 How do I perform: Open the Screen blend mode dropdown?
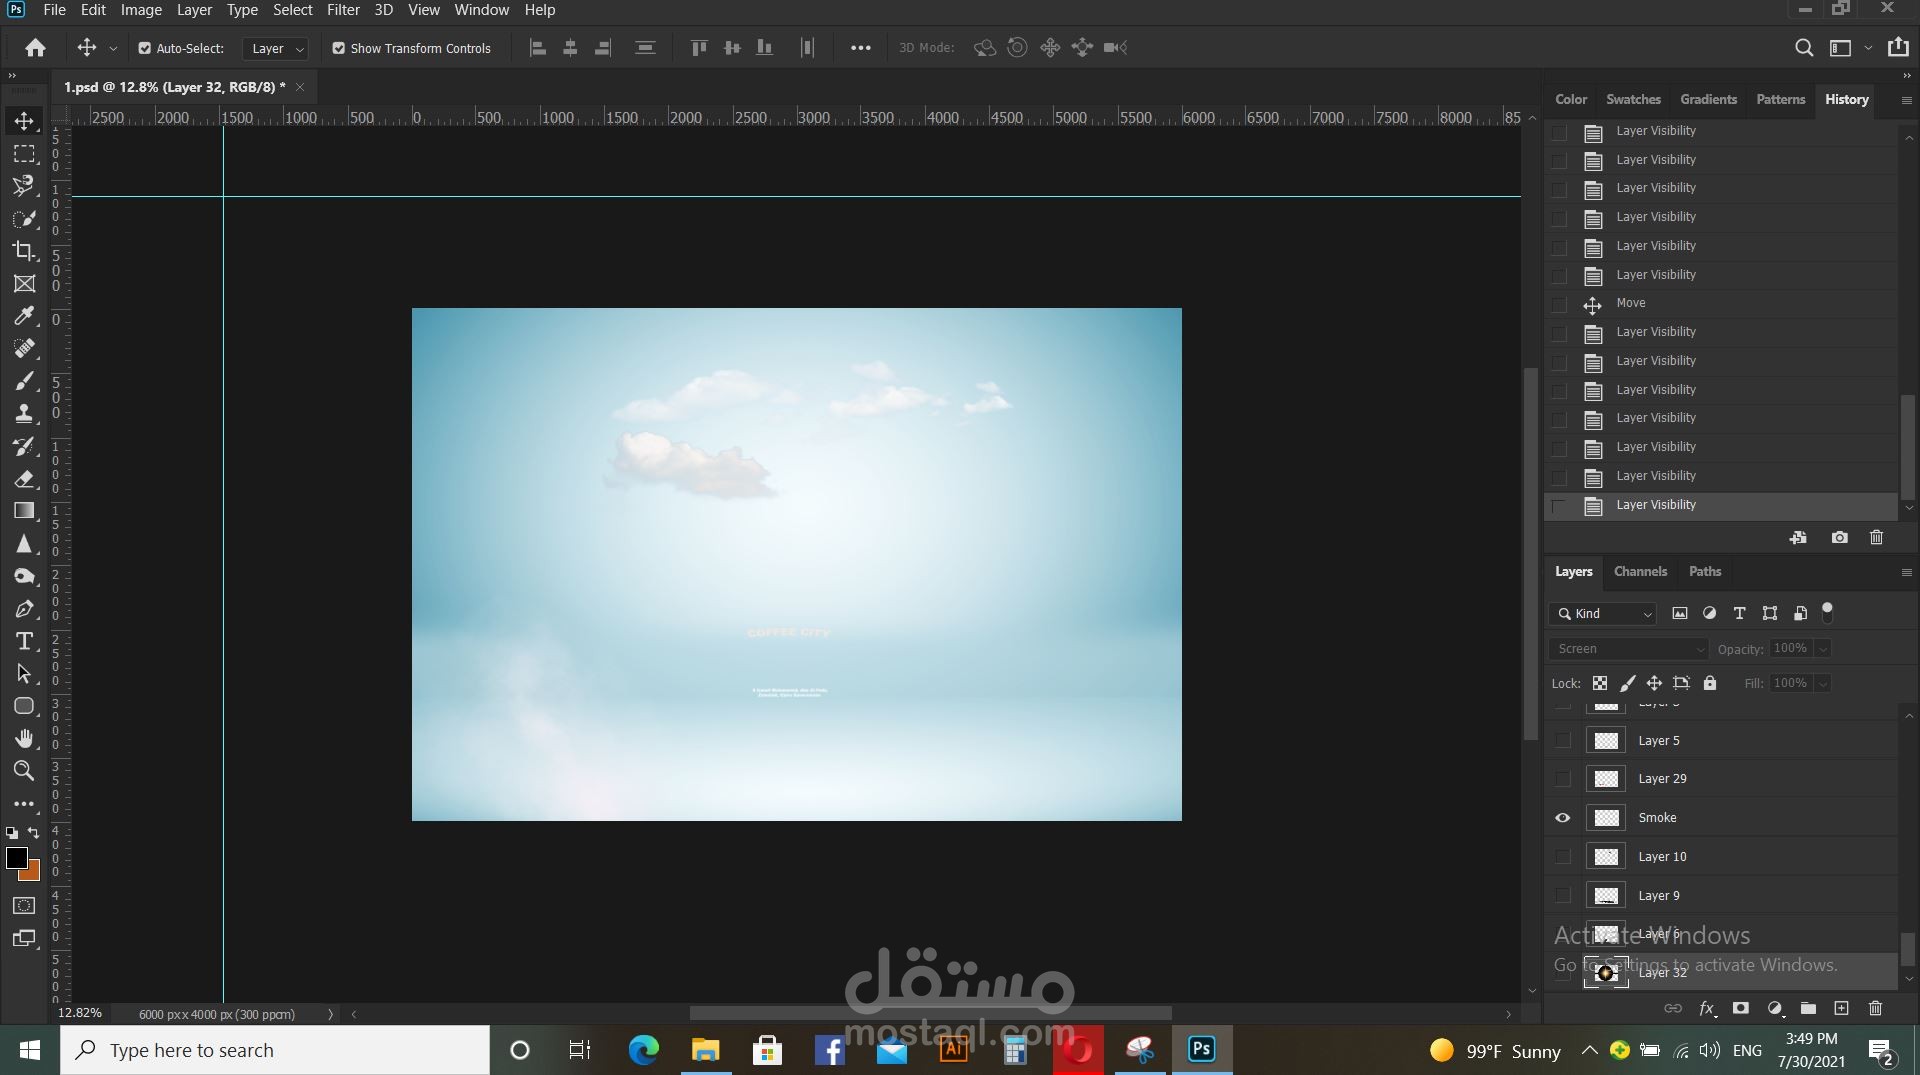tap(1628, 649)
